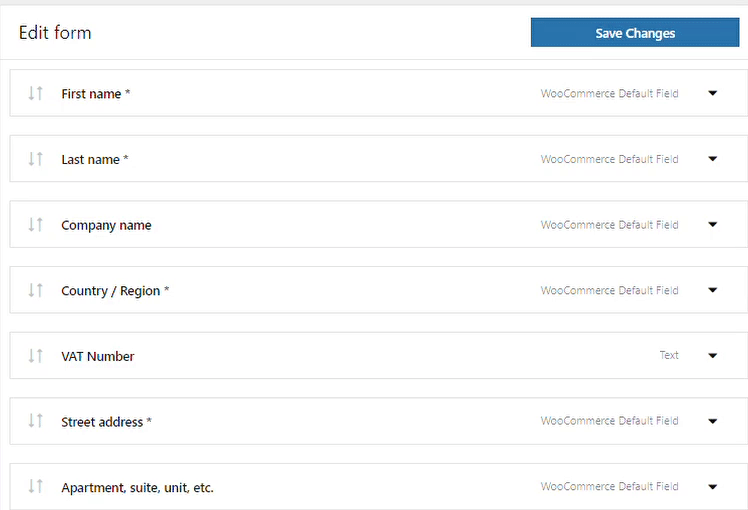This screenshot has width=748, height=510.
Task: Click the Company name field title
Action: click(106, 225)
